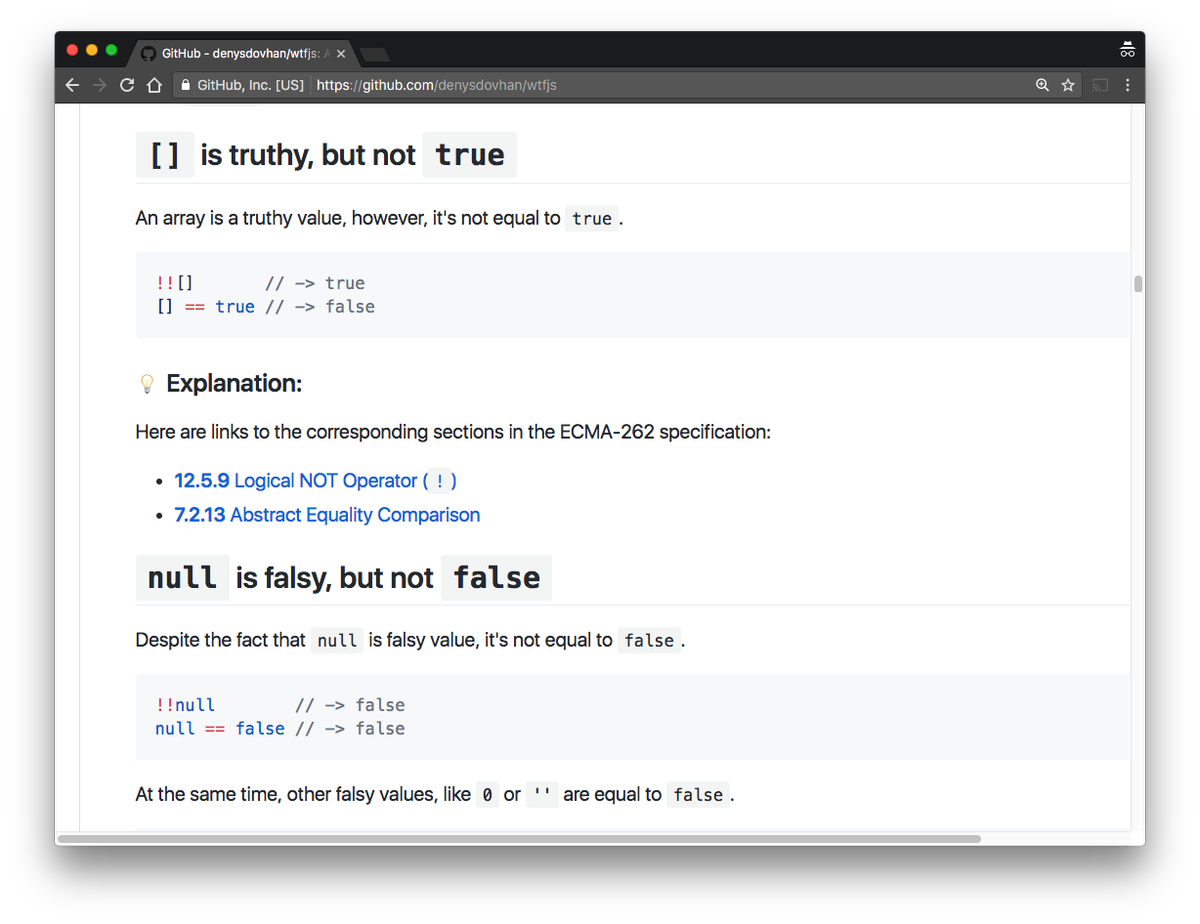Screen dimensions: 1200x924
Task: Click the 'null is falsy, but not false' heading
Action: 344,578
